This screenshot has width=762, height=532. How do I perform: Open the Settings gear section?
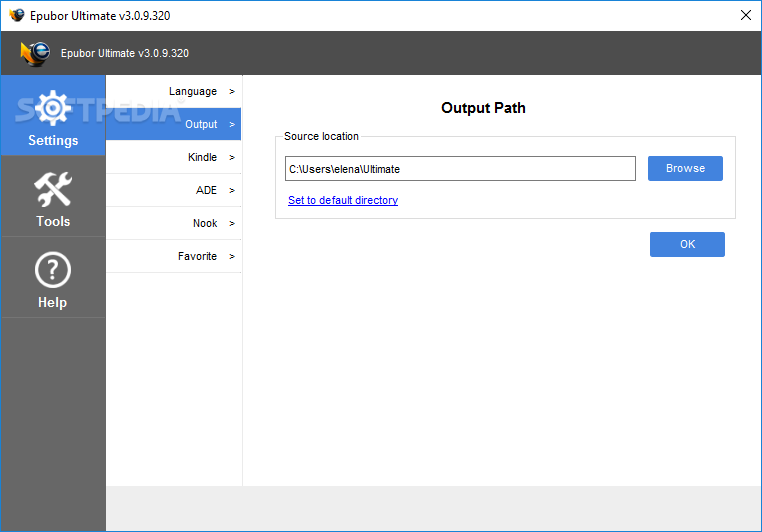tap(53, 116)
